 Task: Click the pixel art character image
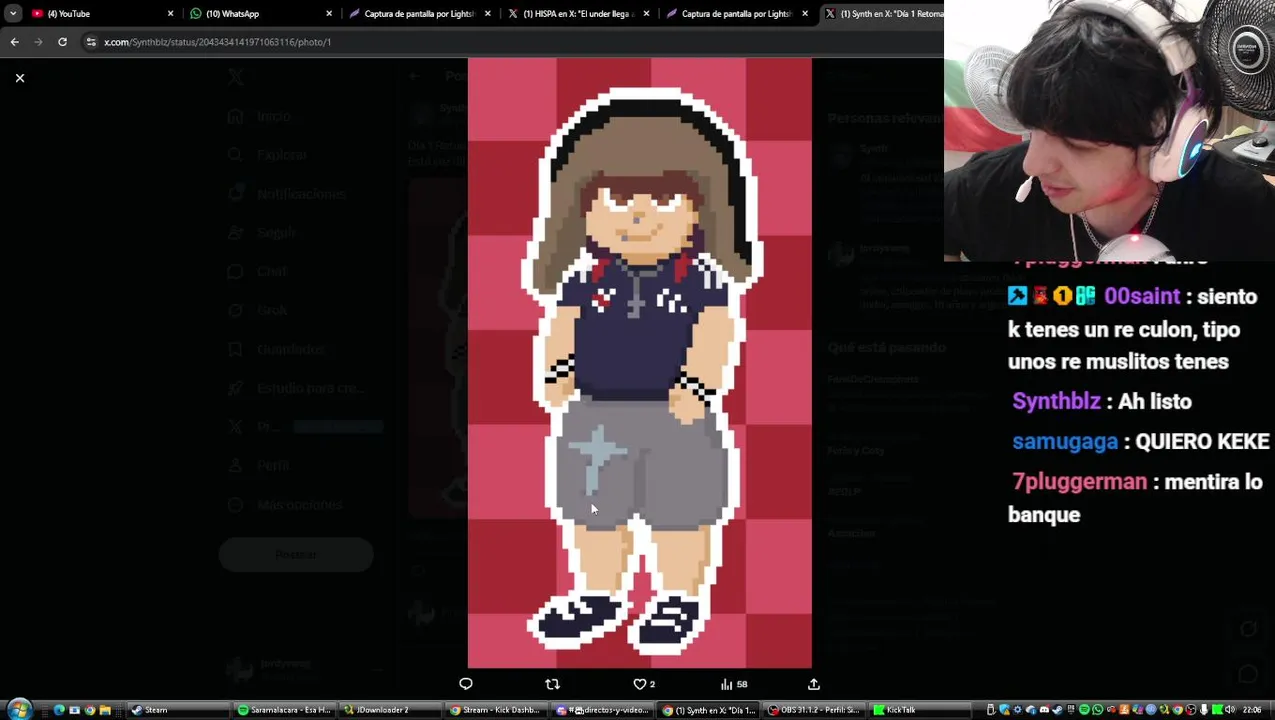[640, 362]
